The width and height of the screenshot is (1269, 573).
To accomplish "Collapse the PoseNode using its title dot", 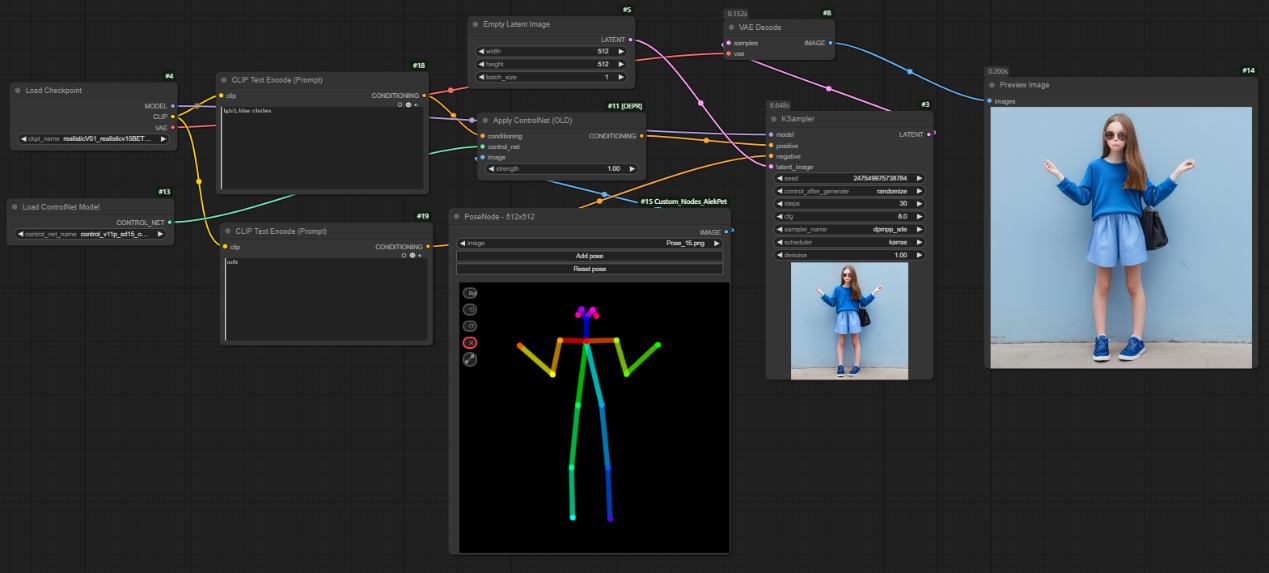I will coord(456,217).
